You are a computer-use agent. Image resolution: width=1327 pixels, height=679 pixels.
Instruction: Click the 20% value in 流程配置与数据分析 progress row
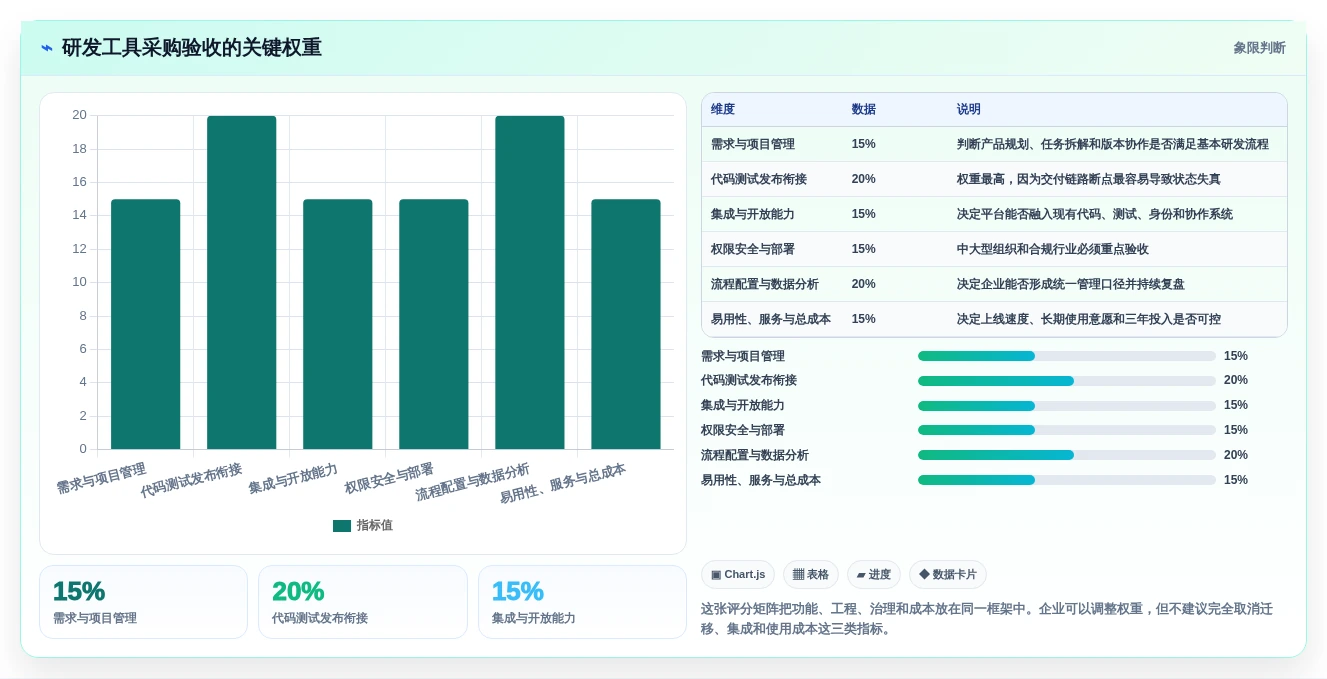pos(1236,455)
